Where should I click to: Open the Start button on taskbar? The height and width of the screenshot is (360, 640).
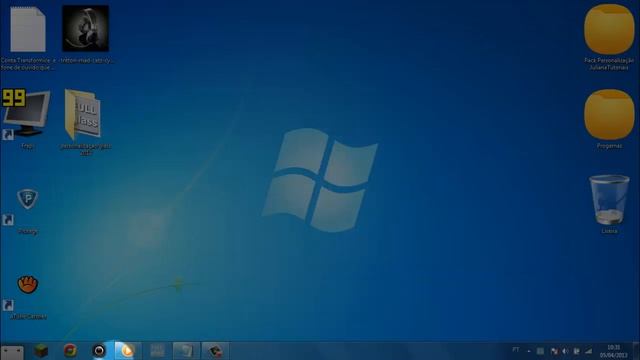pos(12,353)
